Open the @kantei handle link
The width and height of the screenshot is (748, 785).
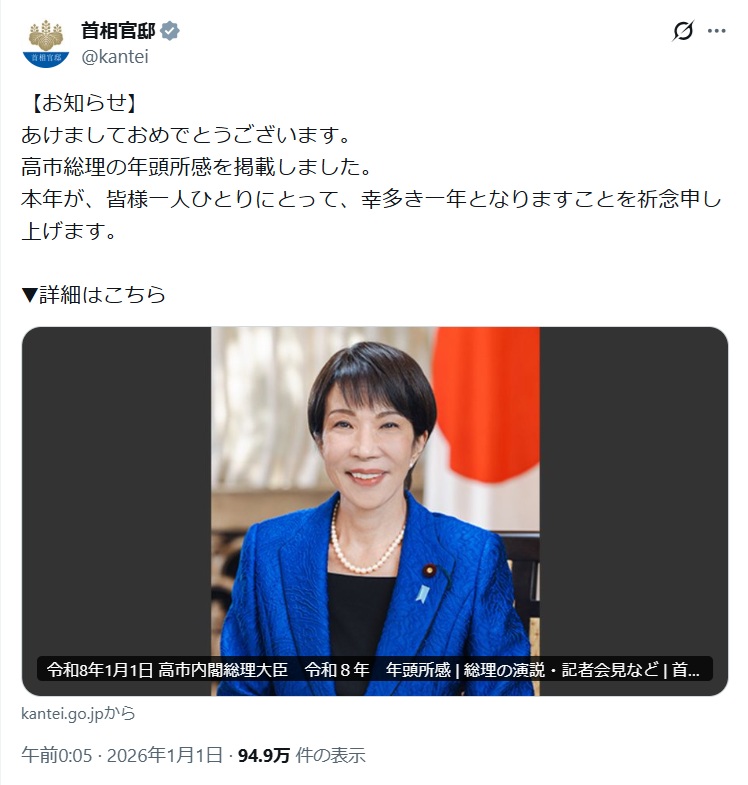115,57
